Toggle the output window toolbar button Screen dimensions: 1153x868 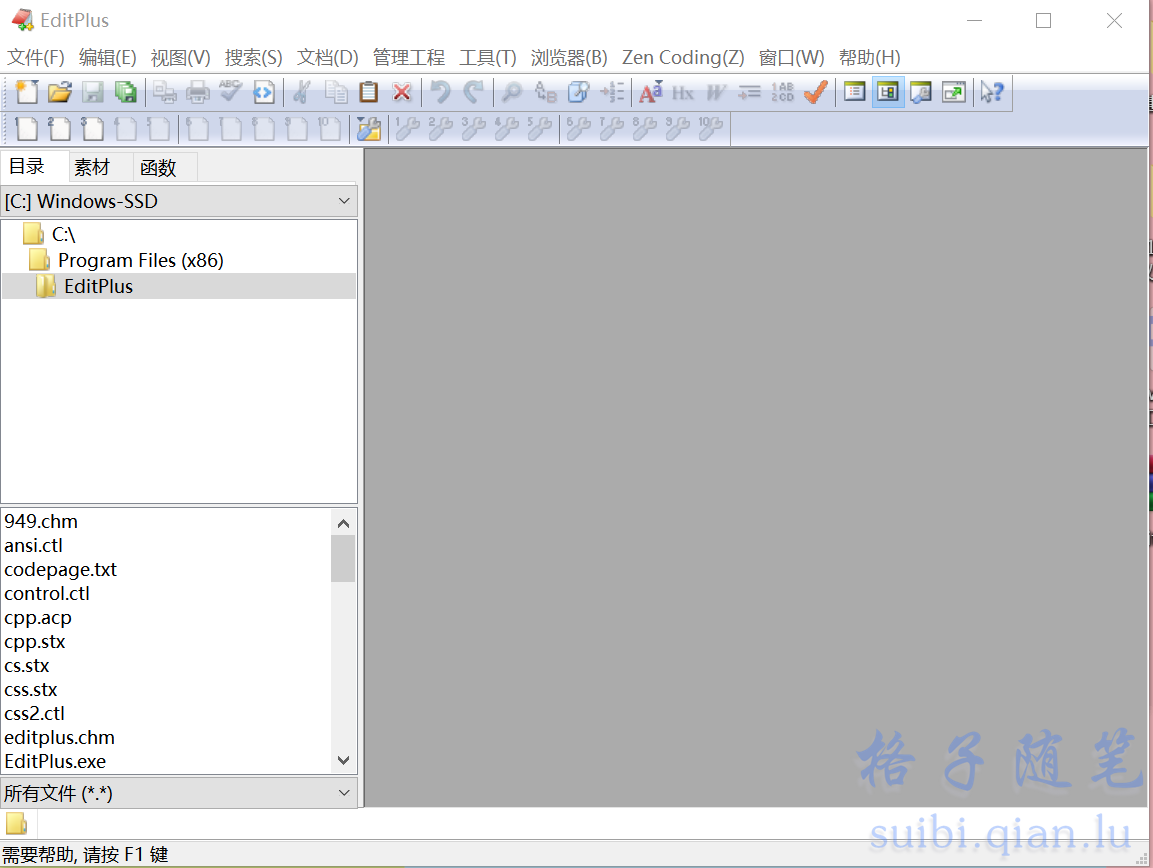point(921,93)
